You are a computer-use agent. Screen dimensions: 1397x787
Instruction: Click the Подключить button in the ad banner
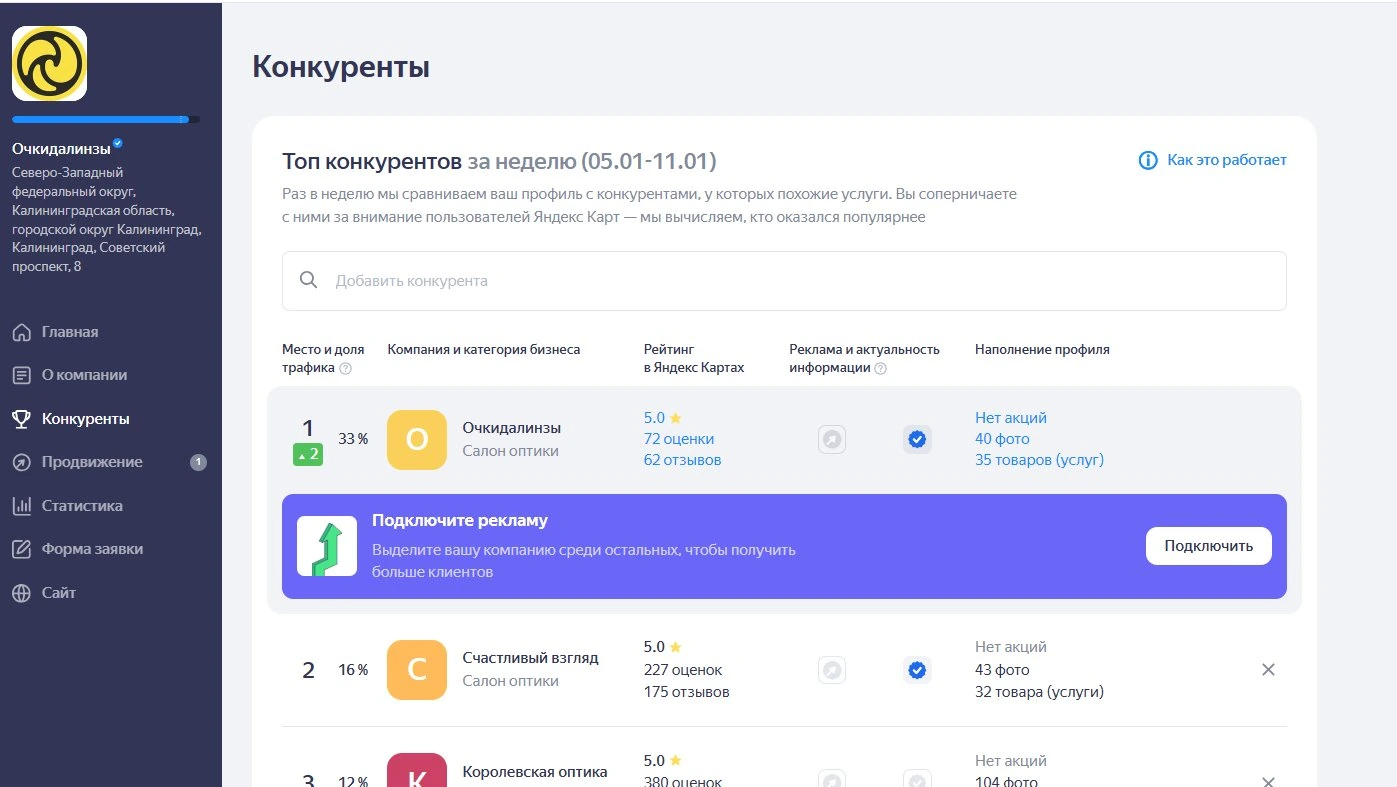pyautogui.click(x=1208, y=546)
